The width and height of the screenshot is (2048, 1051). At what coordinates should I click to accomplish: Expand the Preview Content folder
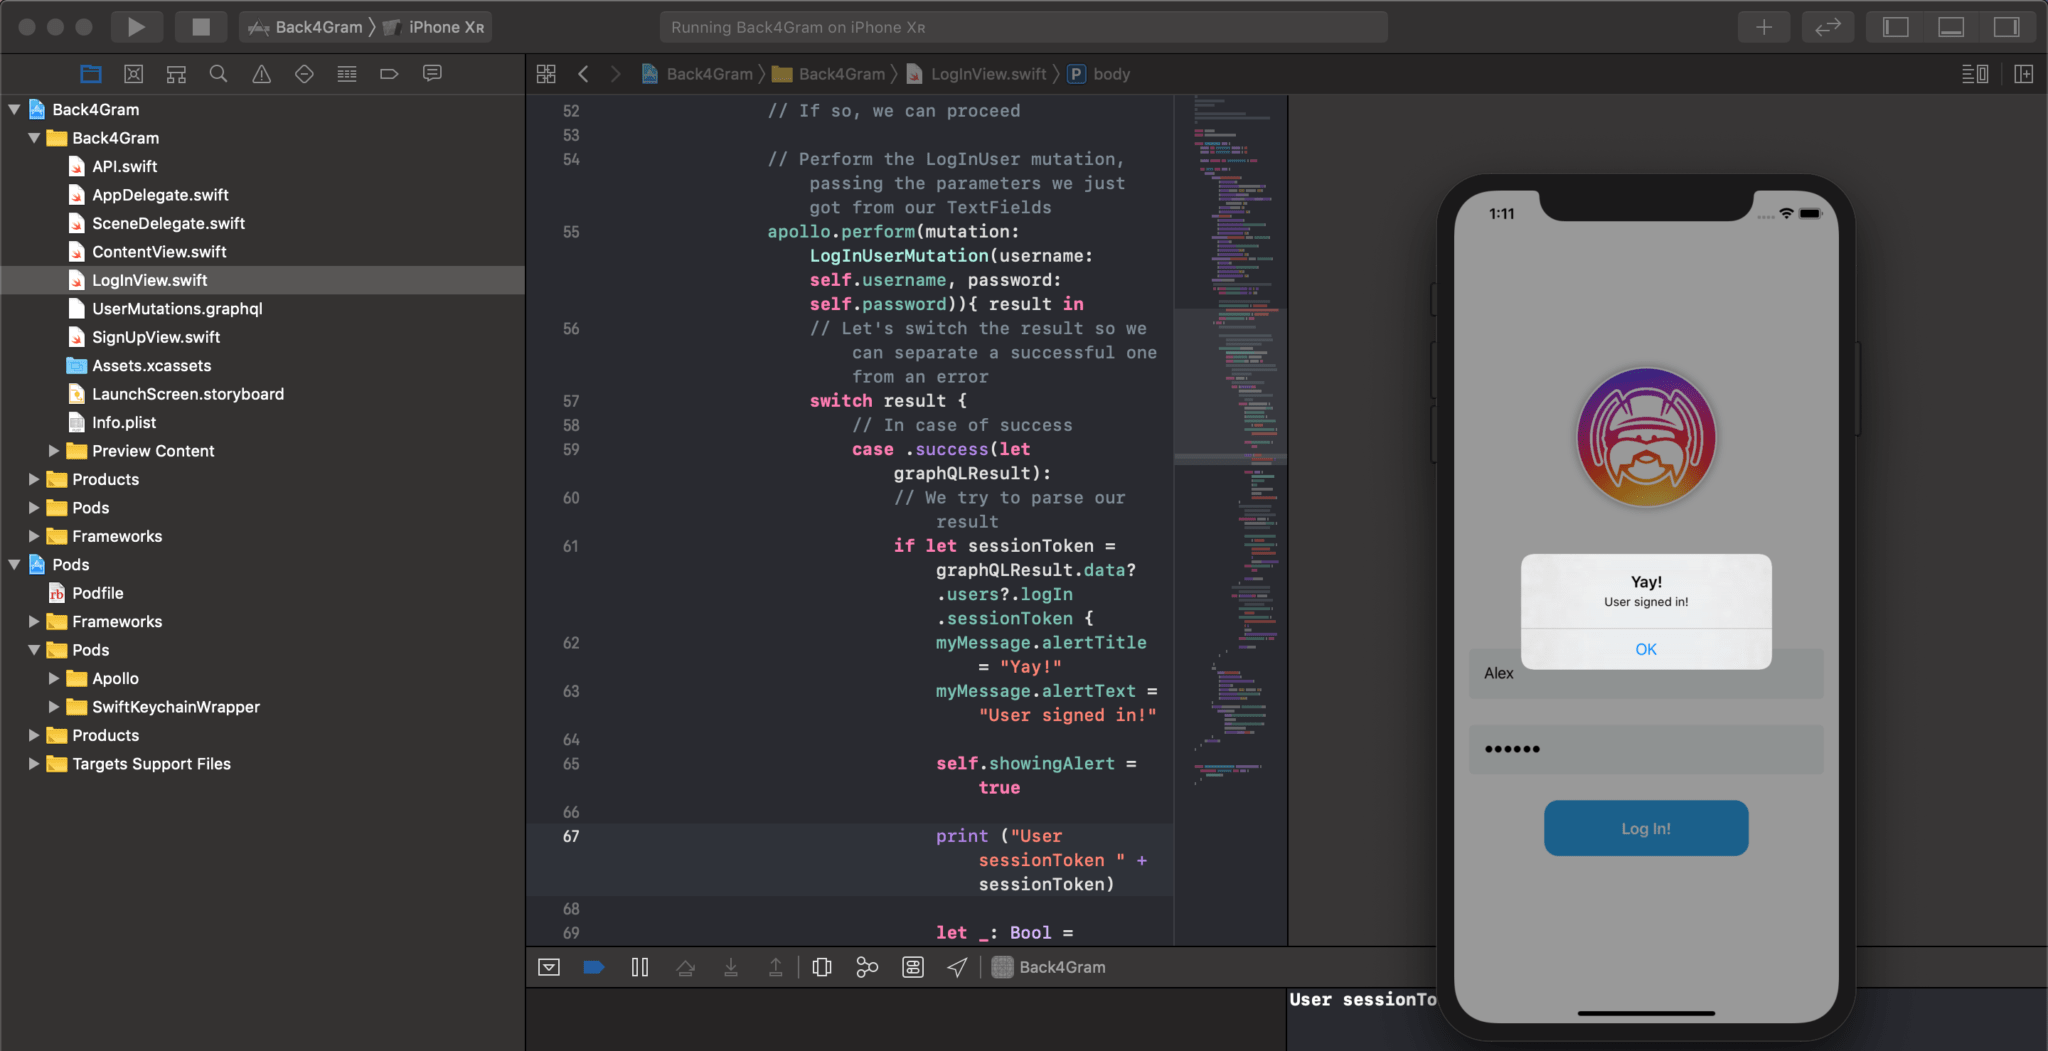(55, 450)
